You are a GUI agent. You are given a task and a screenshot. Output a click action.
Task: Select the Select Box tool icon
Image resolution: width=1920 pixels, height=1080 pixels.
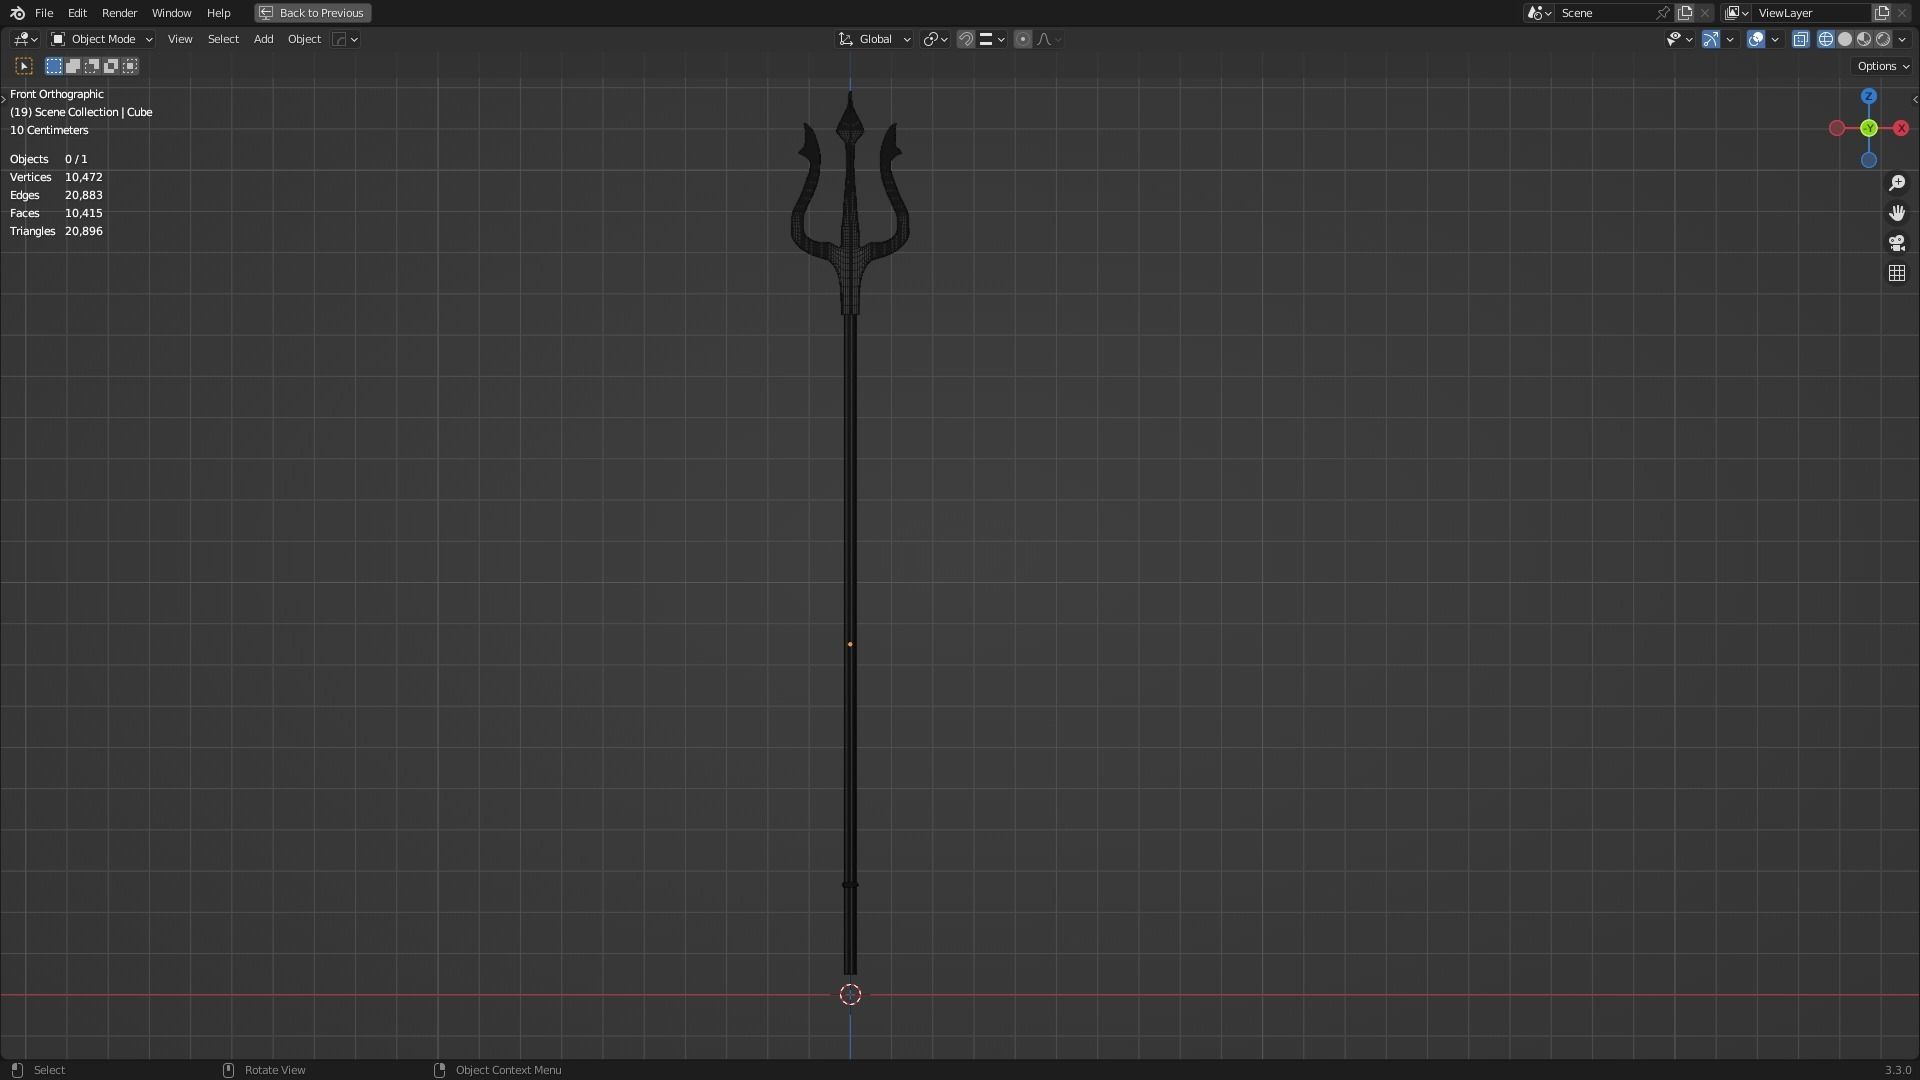click(x=24, y=66)
